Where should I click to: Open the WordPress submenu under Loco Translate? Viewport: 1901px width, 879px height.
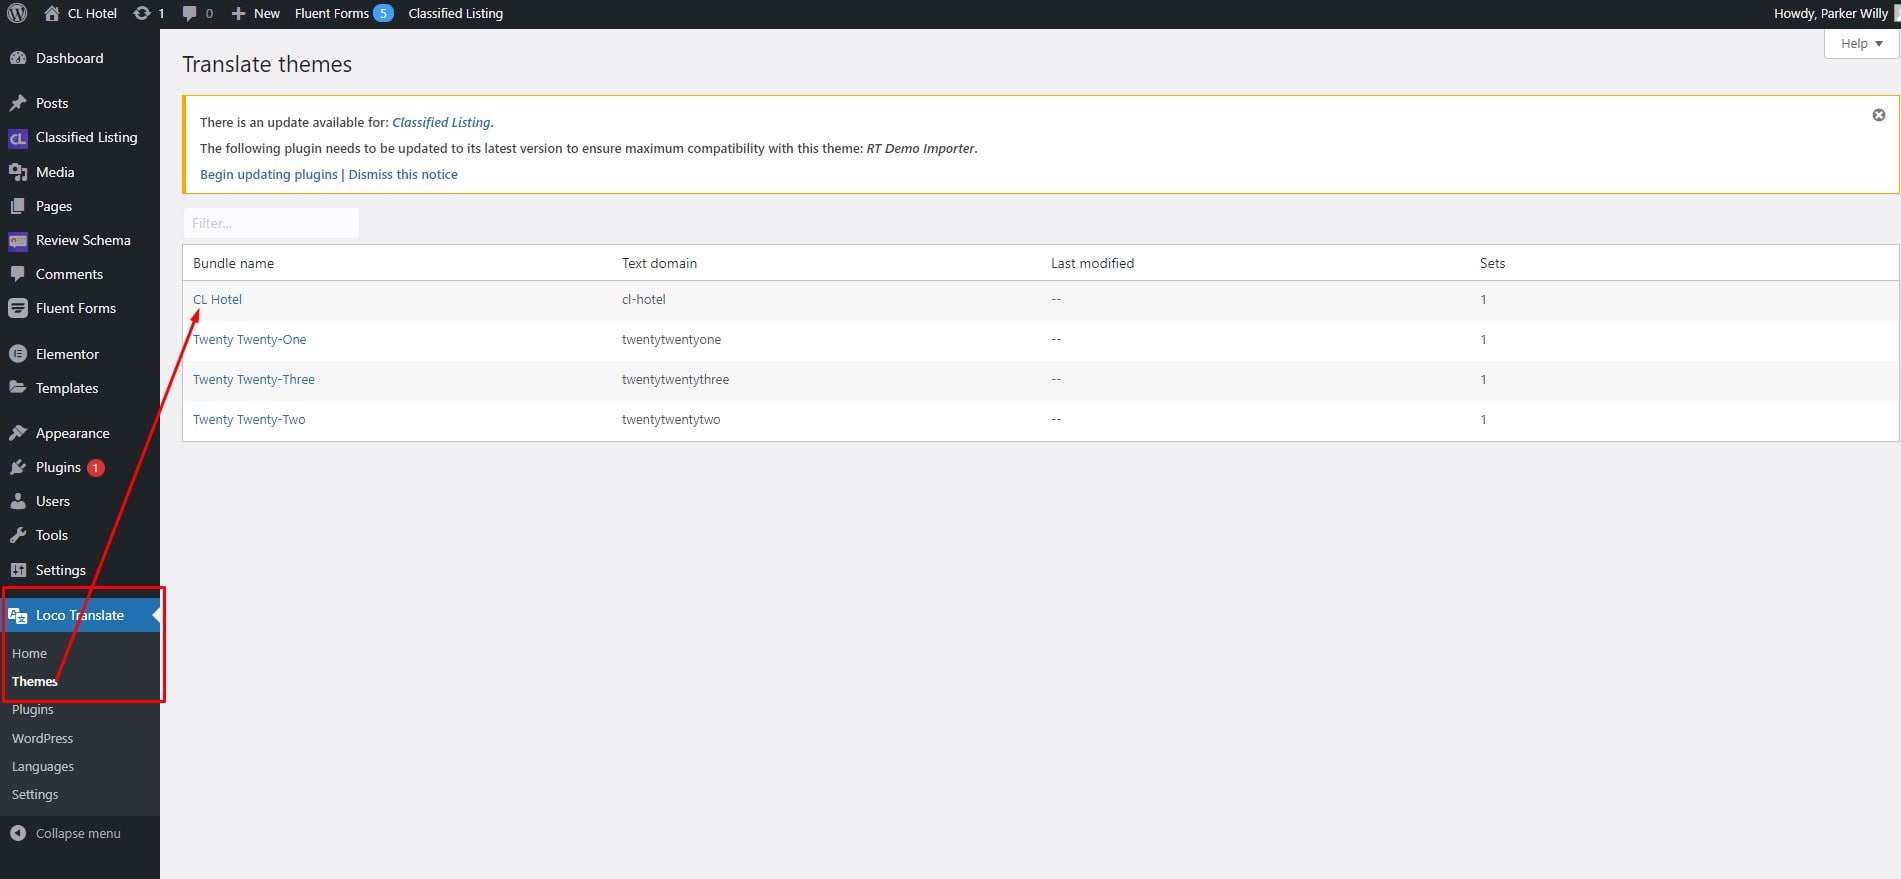[x=43, y=738]
